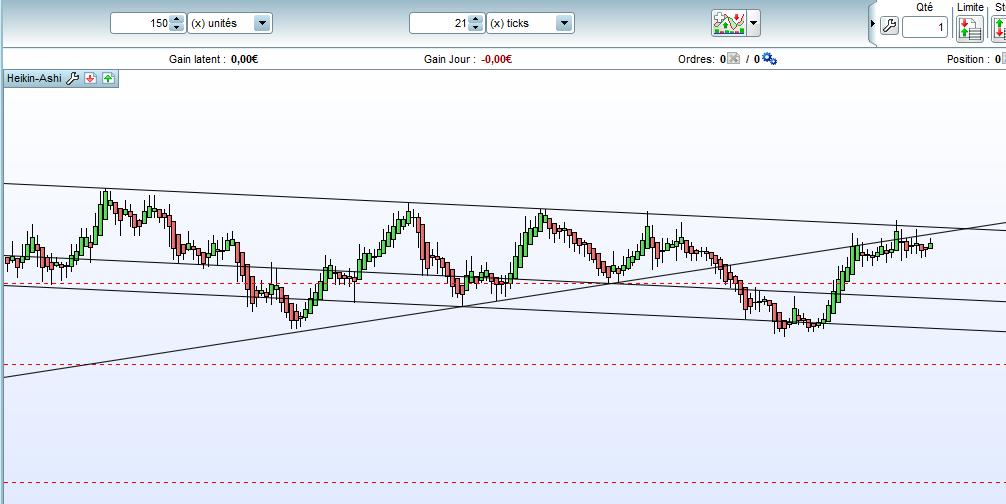The image size is (1006, 504).
Task: Click the Gain Jour -0,00€ value
Action: 497,59
